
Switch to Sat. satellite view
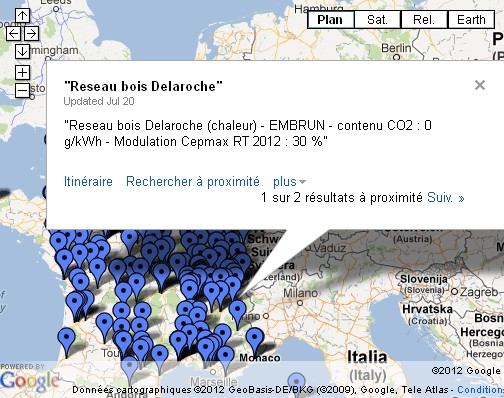377,20
